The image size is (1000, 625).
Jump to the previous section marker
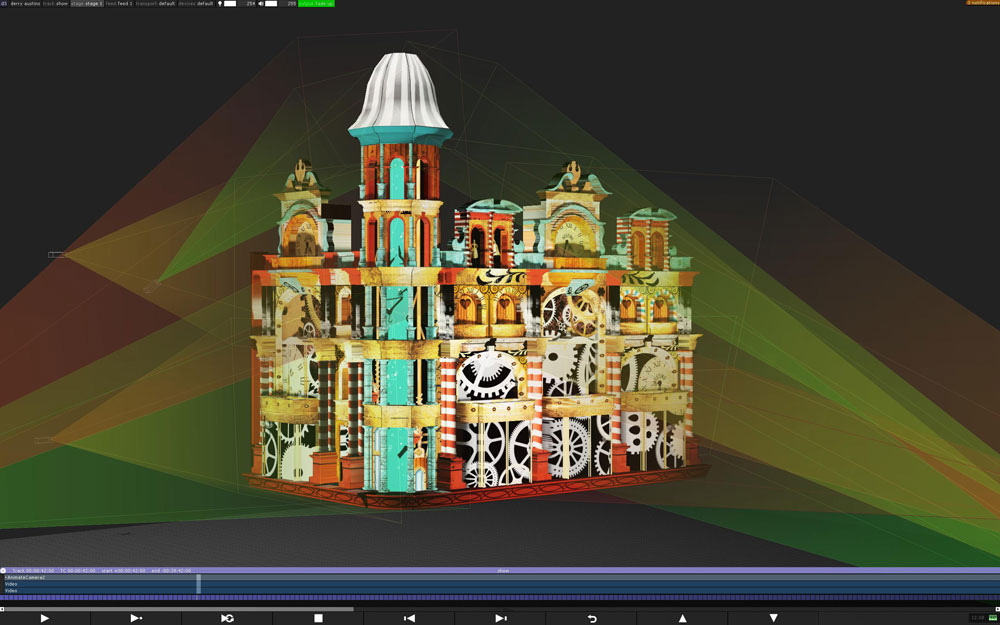pos(409,618)
